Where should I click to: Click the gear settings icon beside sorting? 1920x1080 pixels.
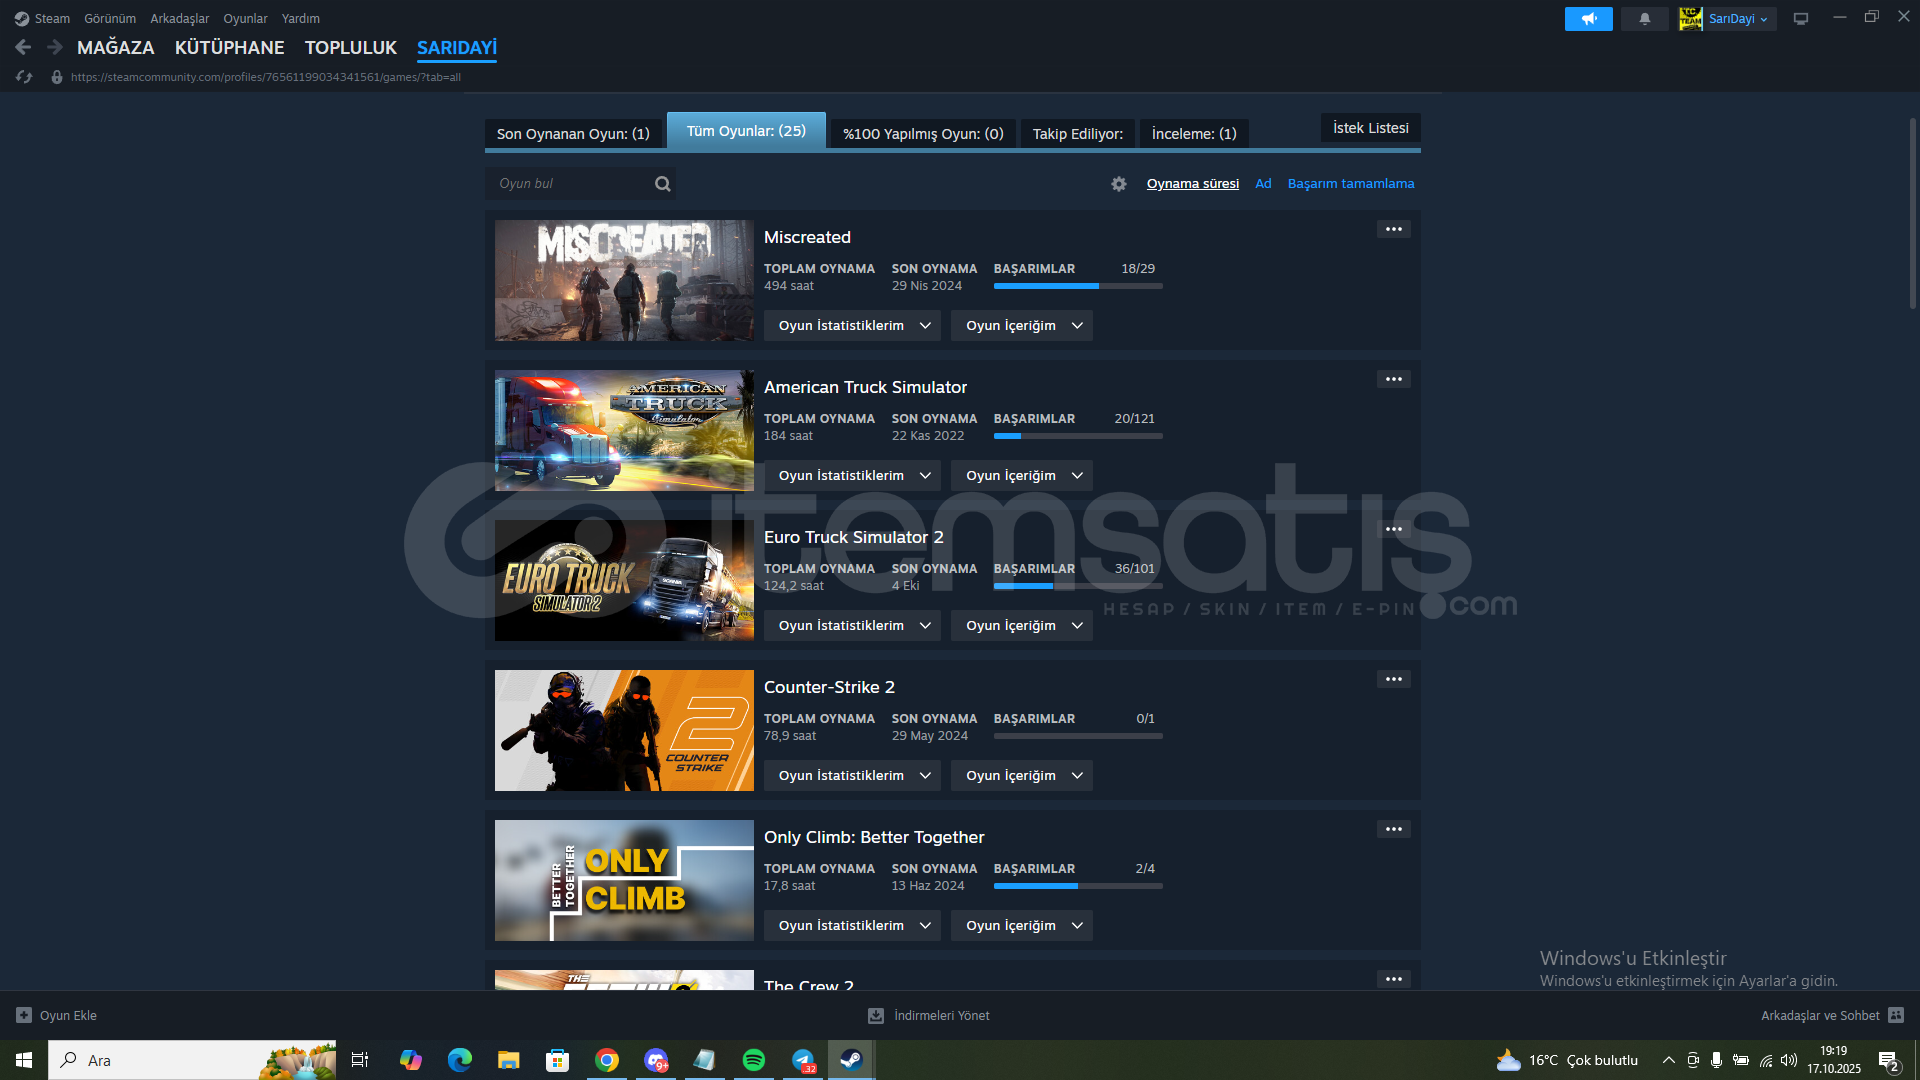1119,184
